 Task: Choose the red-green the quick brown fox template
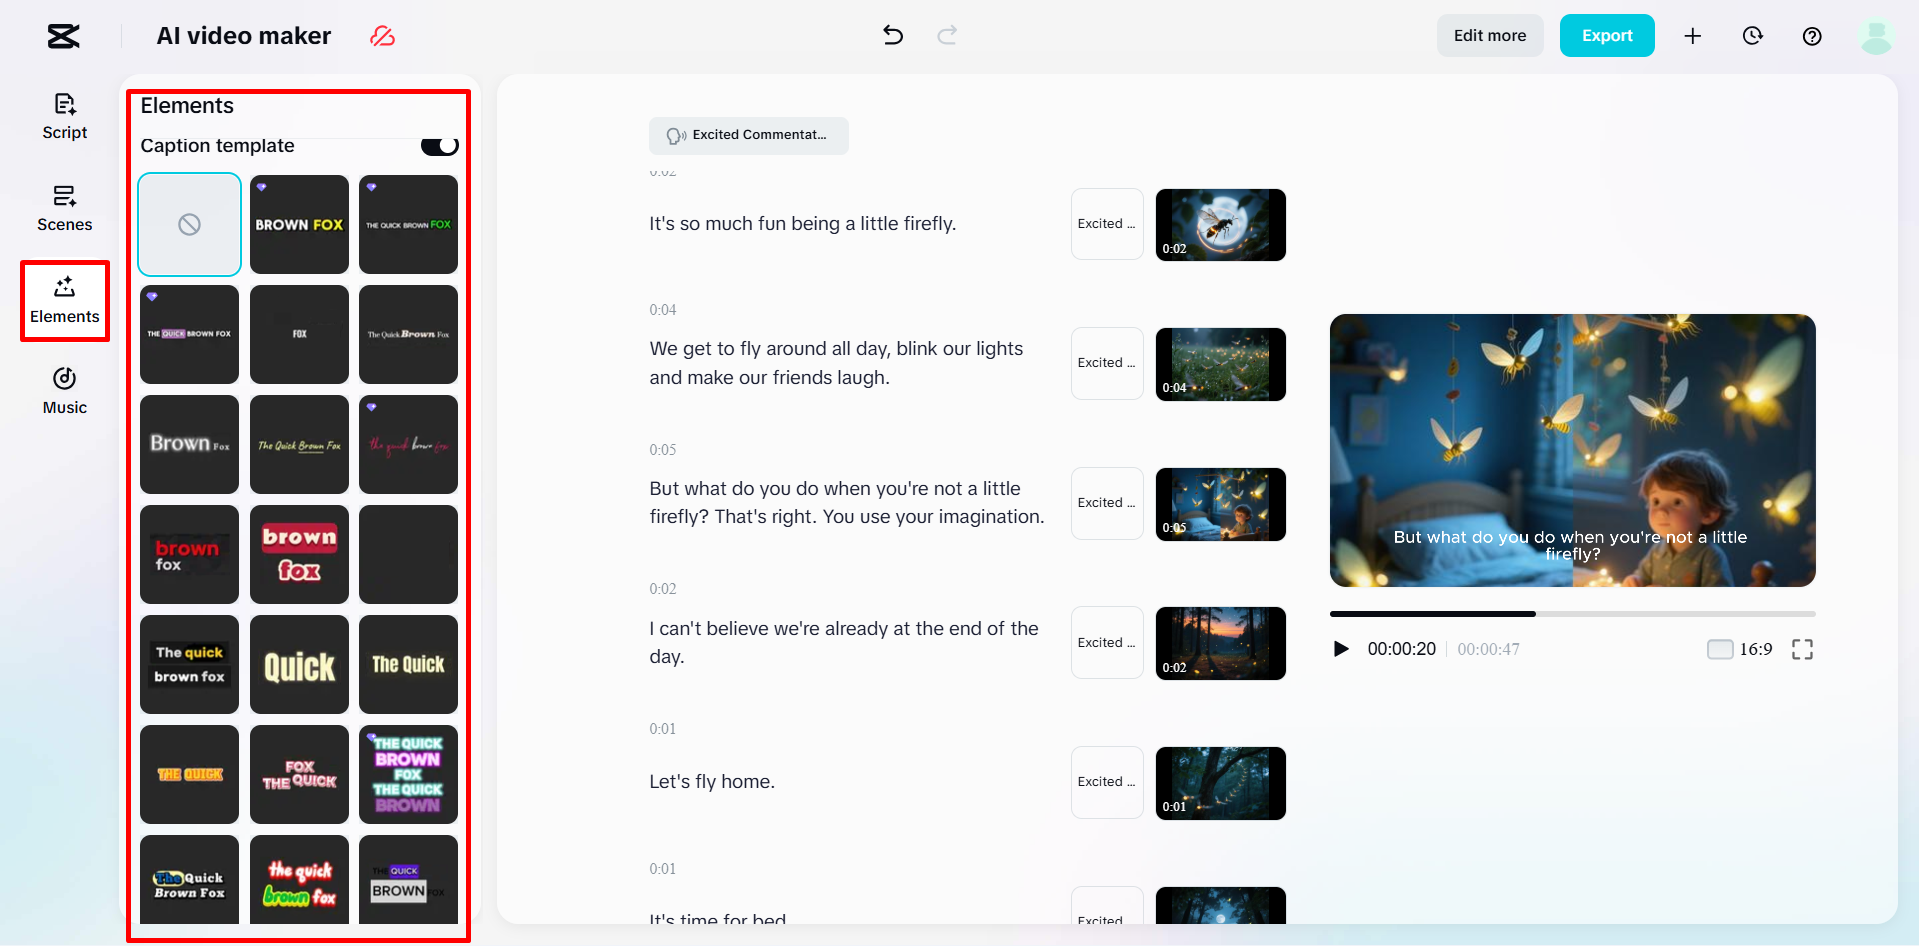tap(299, 880)
